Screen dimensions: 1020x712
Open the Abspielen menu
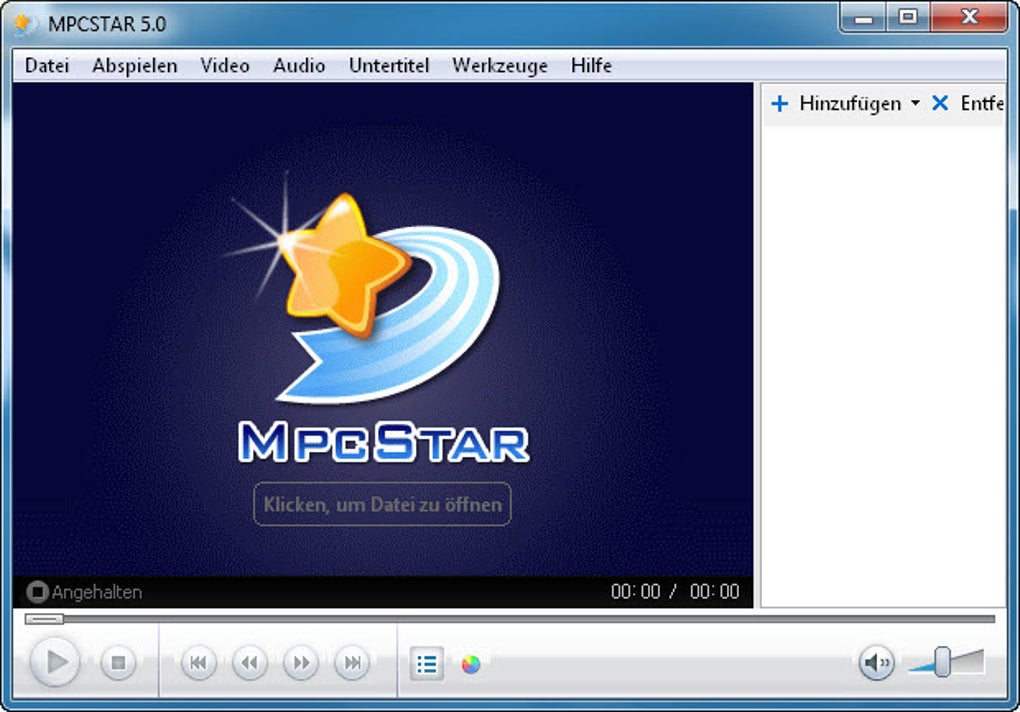tap(135, 66)
